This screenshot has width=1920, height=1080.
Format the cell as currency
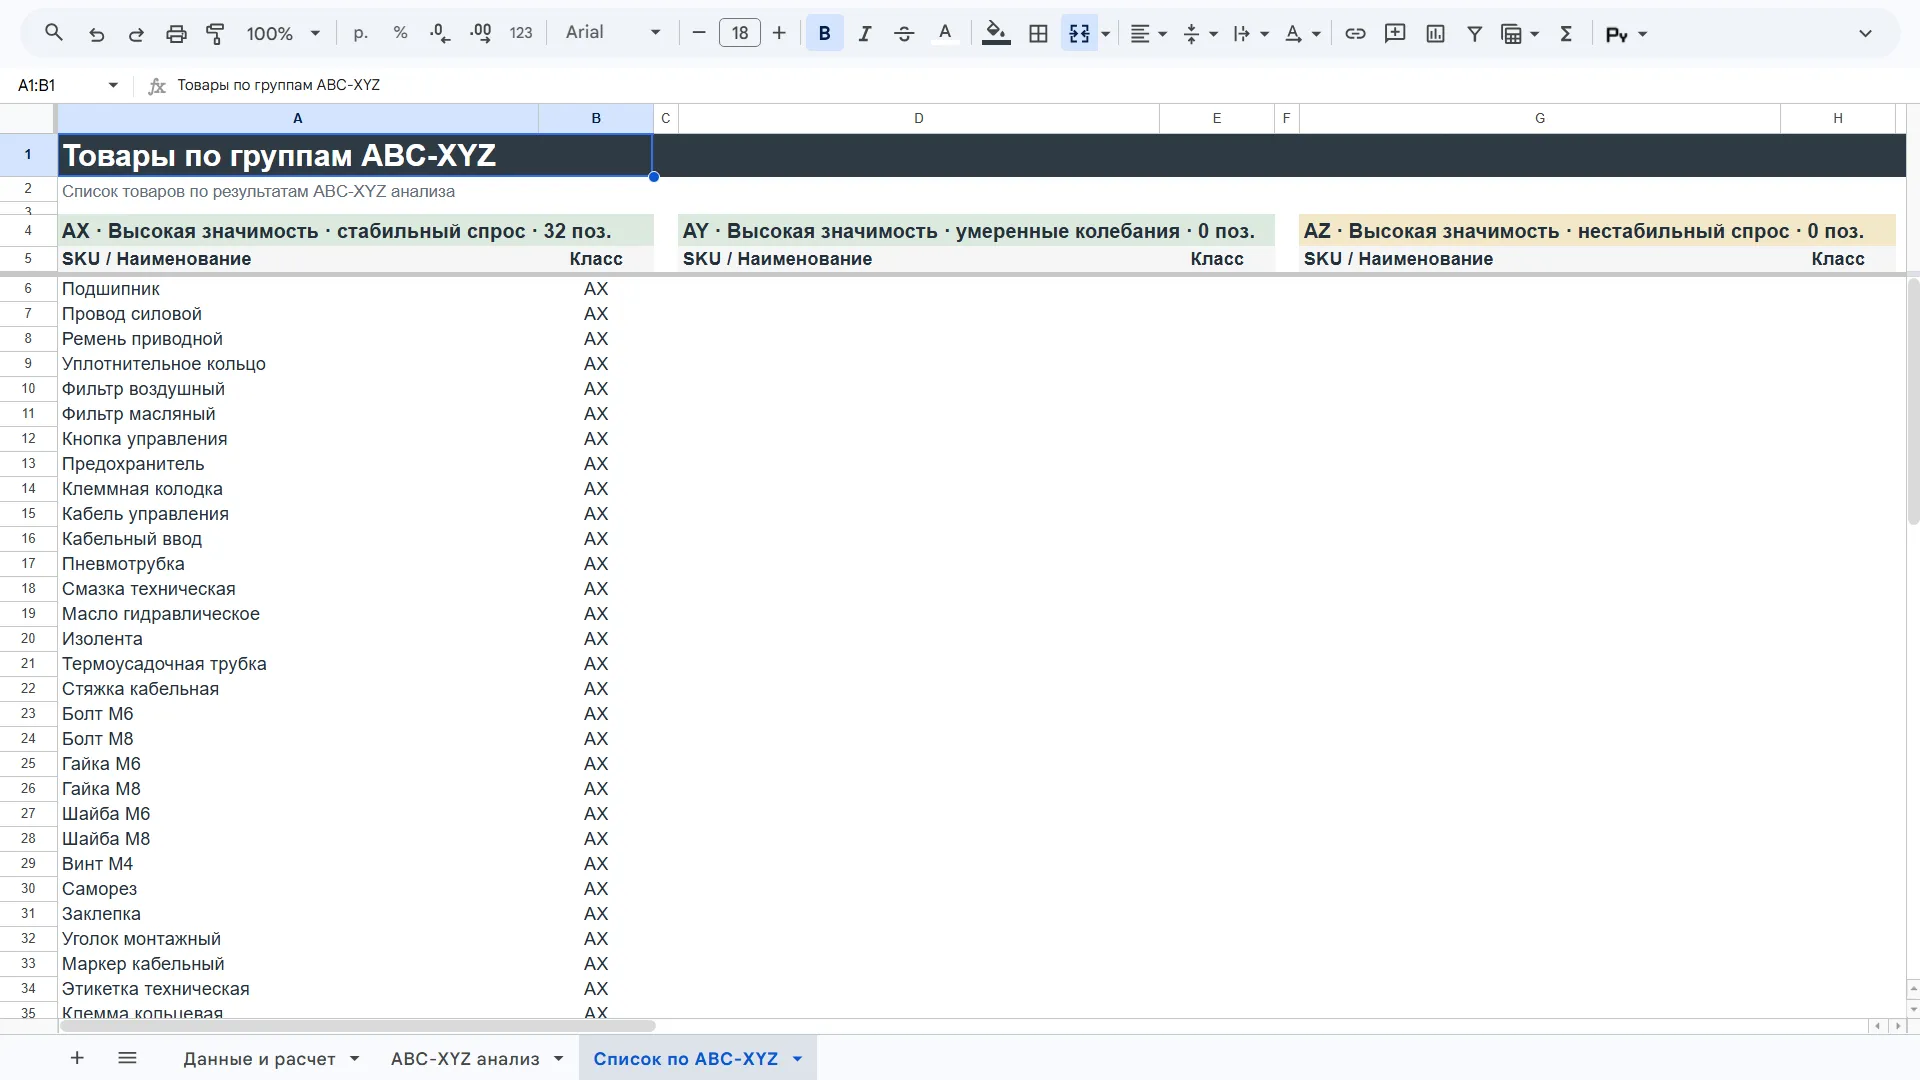(361, 33)
